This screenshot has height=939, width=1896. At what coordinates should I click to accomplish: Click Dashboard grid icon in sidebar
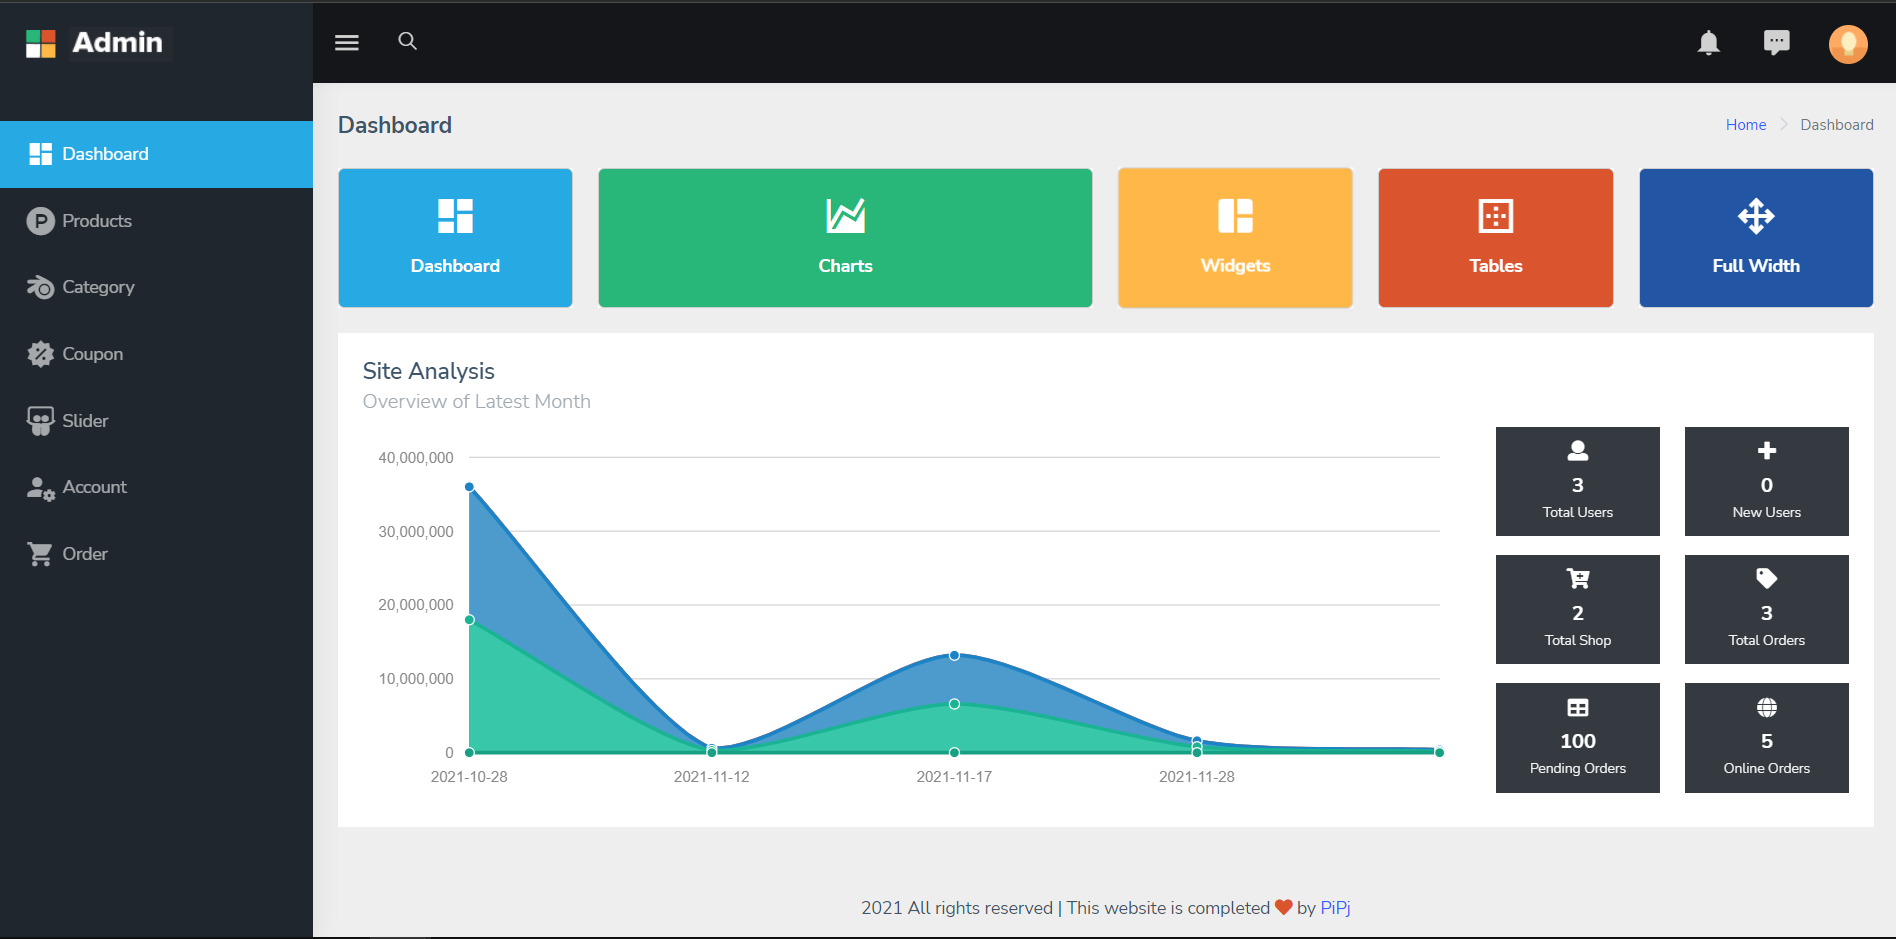[x=41, y=154]
